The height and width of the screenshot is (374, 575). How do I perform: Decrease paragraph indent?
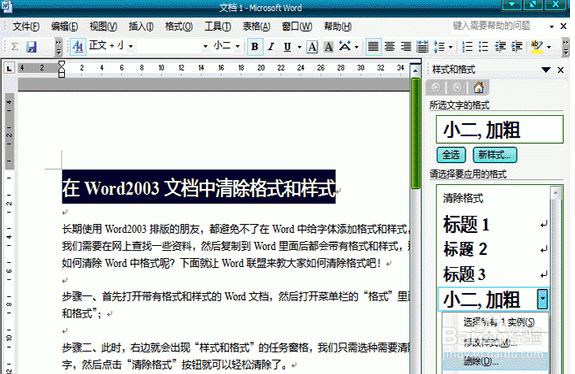tap(500, 47)
